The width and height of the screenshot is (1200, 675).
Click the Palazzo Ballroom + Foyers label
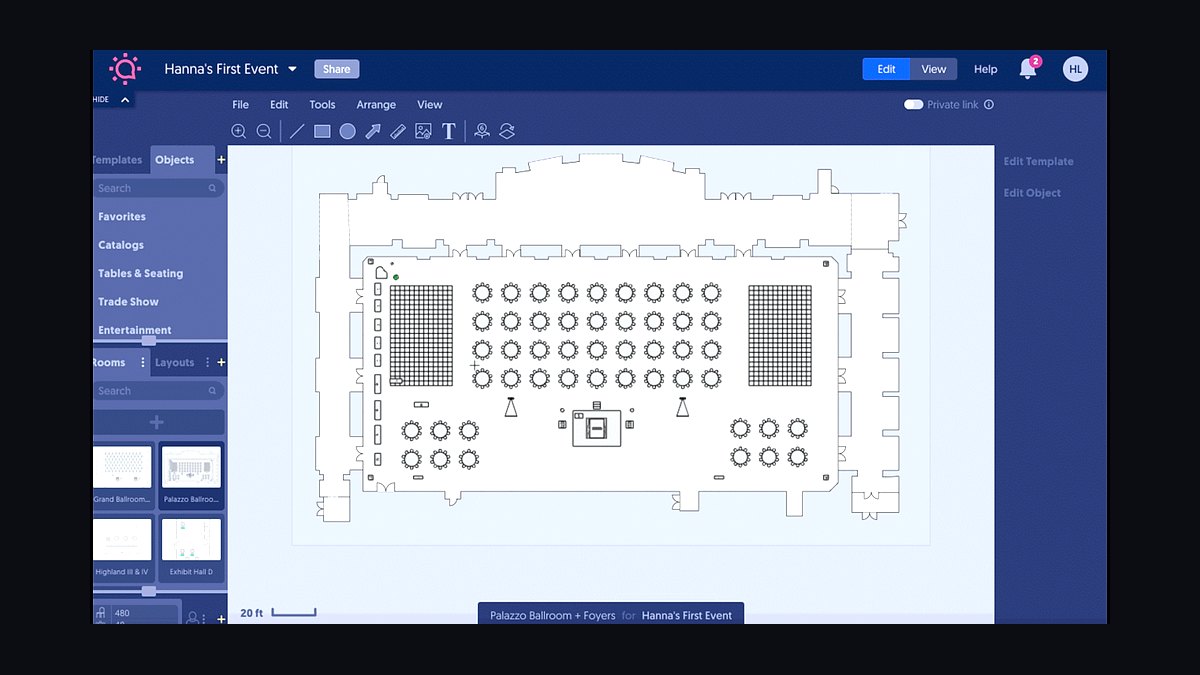(x=553, y=616)
